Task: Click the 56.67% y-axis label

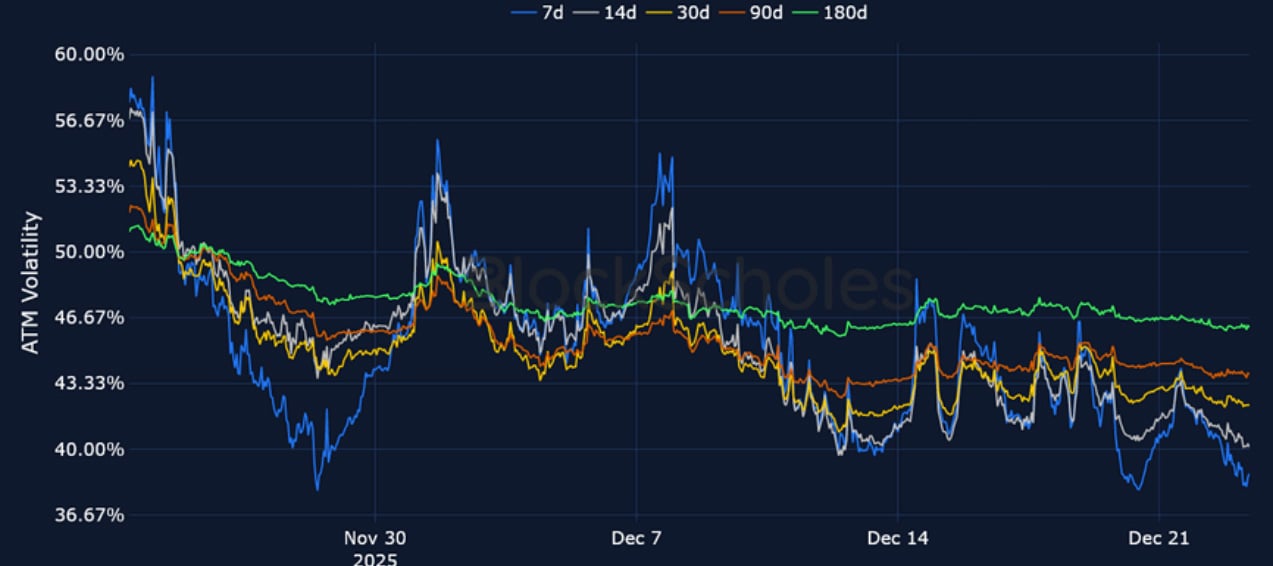Action: (x=88, y=120)
